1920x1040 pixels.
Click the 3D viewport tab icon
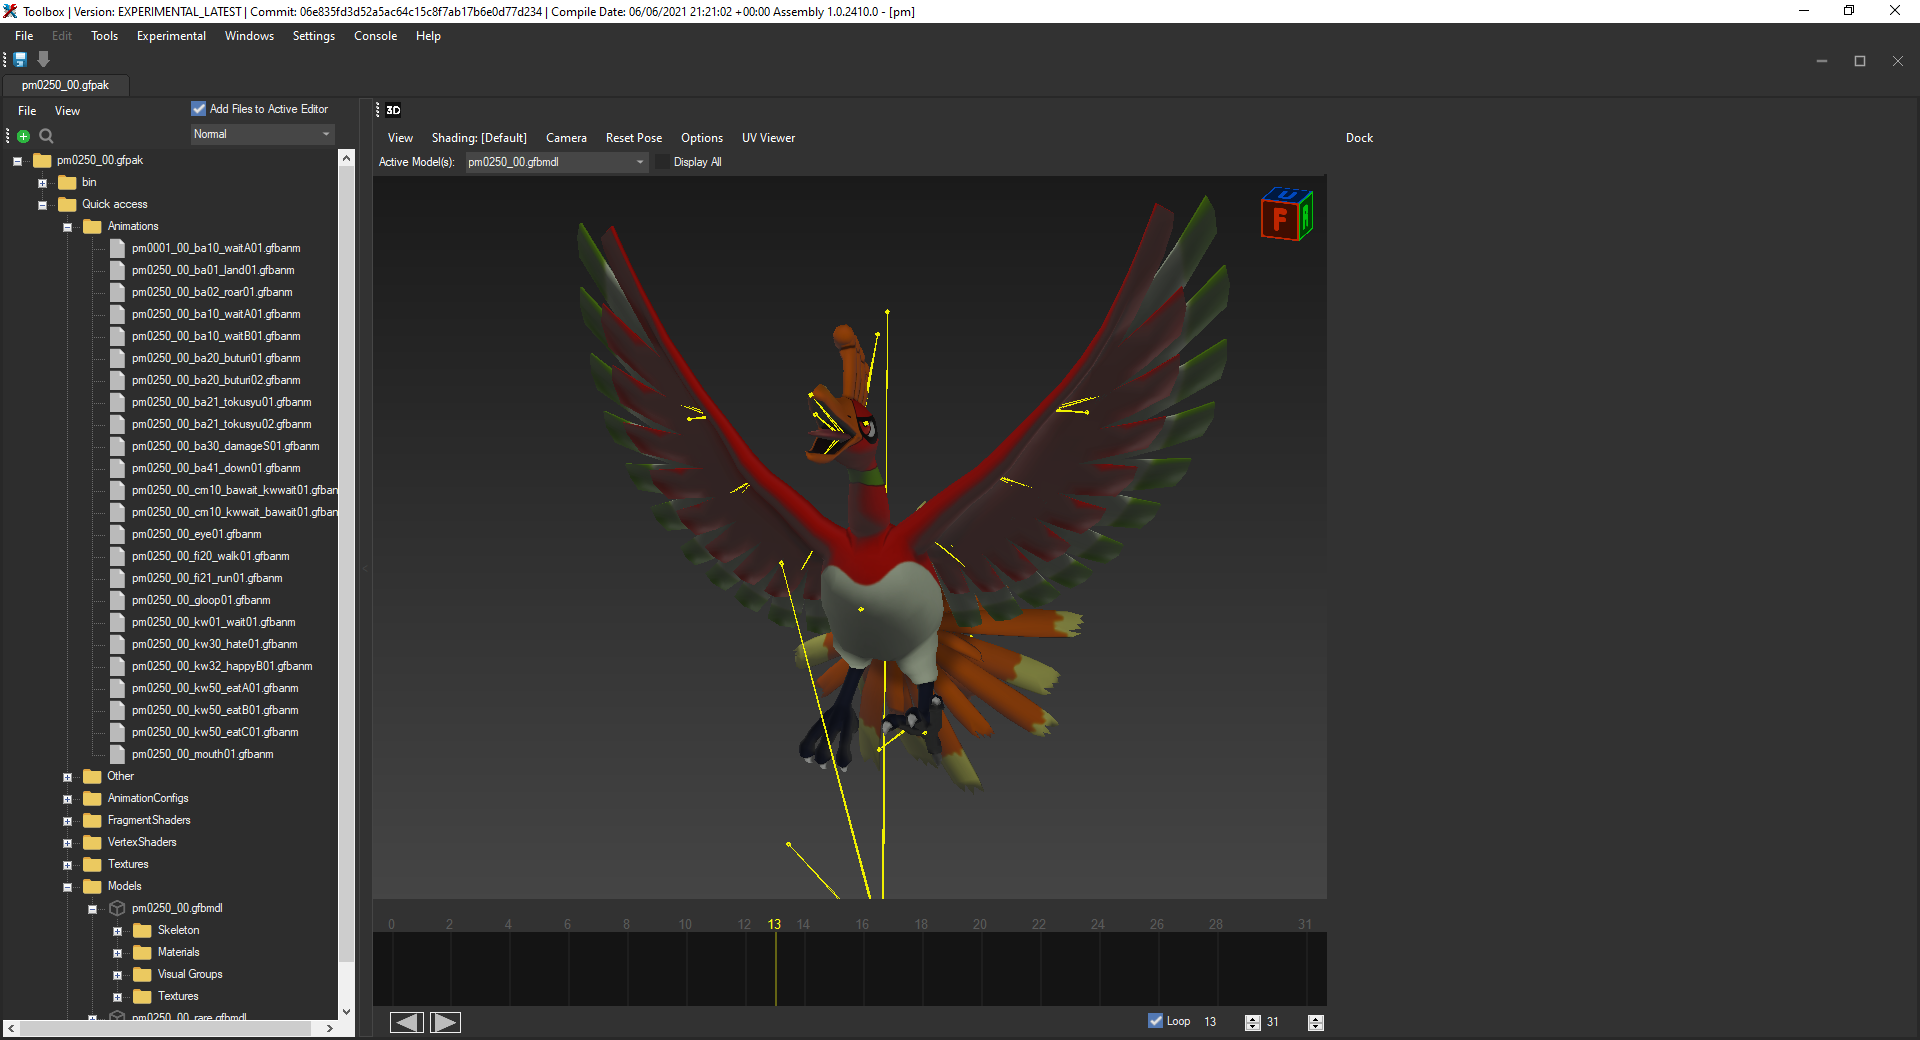tap(393, 110)
